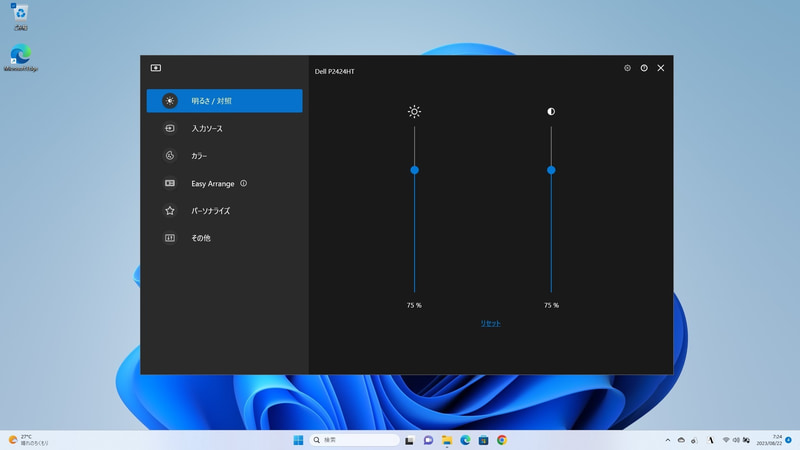Open the Windows Start menu
Image resolution: width=800 pixels, height=450 pixels.
[x=298, y=440]
